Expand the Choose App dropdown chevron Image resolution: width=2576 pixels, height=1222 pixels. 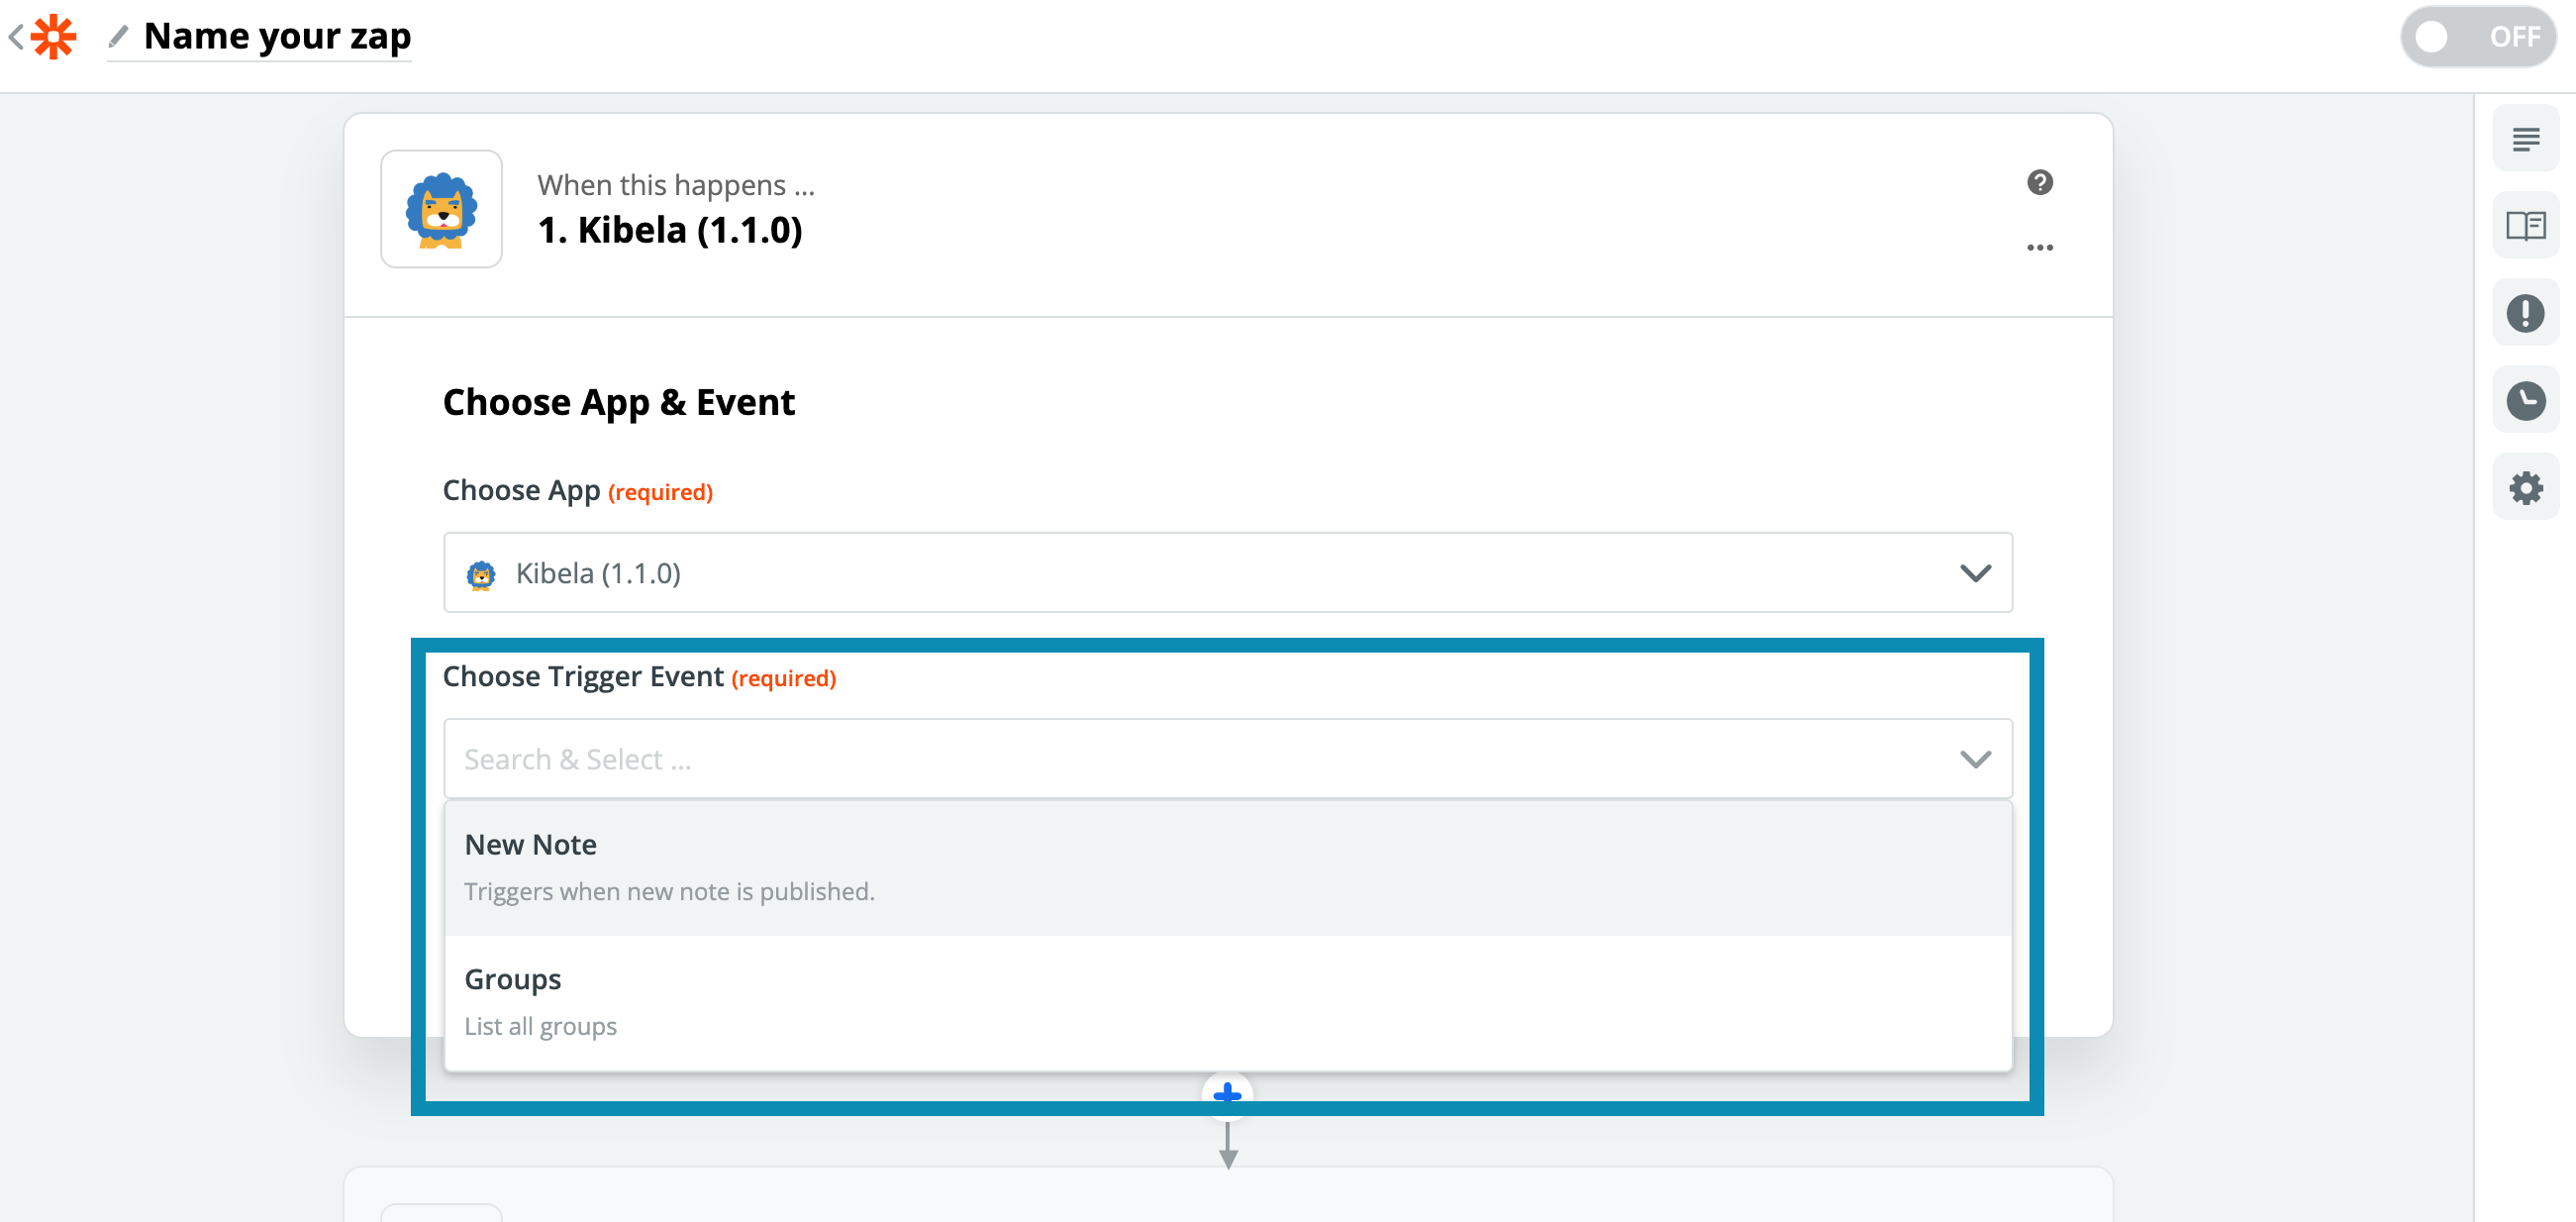coord(1975,573)
